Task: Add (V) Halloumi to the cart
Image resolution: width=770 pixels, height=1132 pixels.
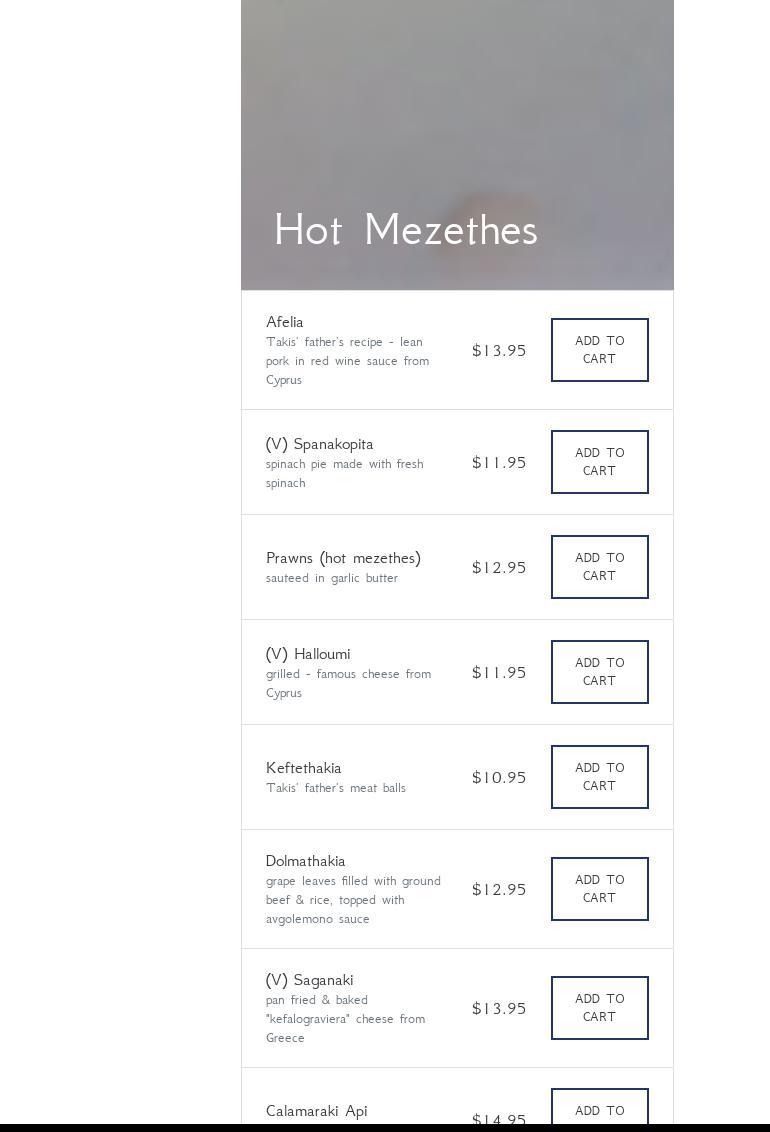Action: point(599,672)
